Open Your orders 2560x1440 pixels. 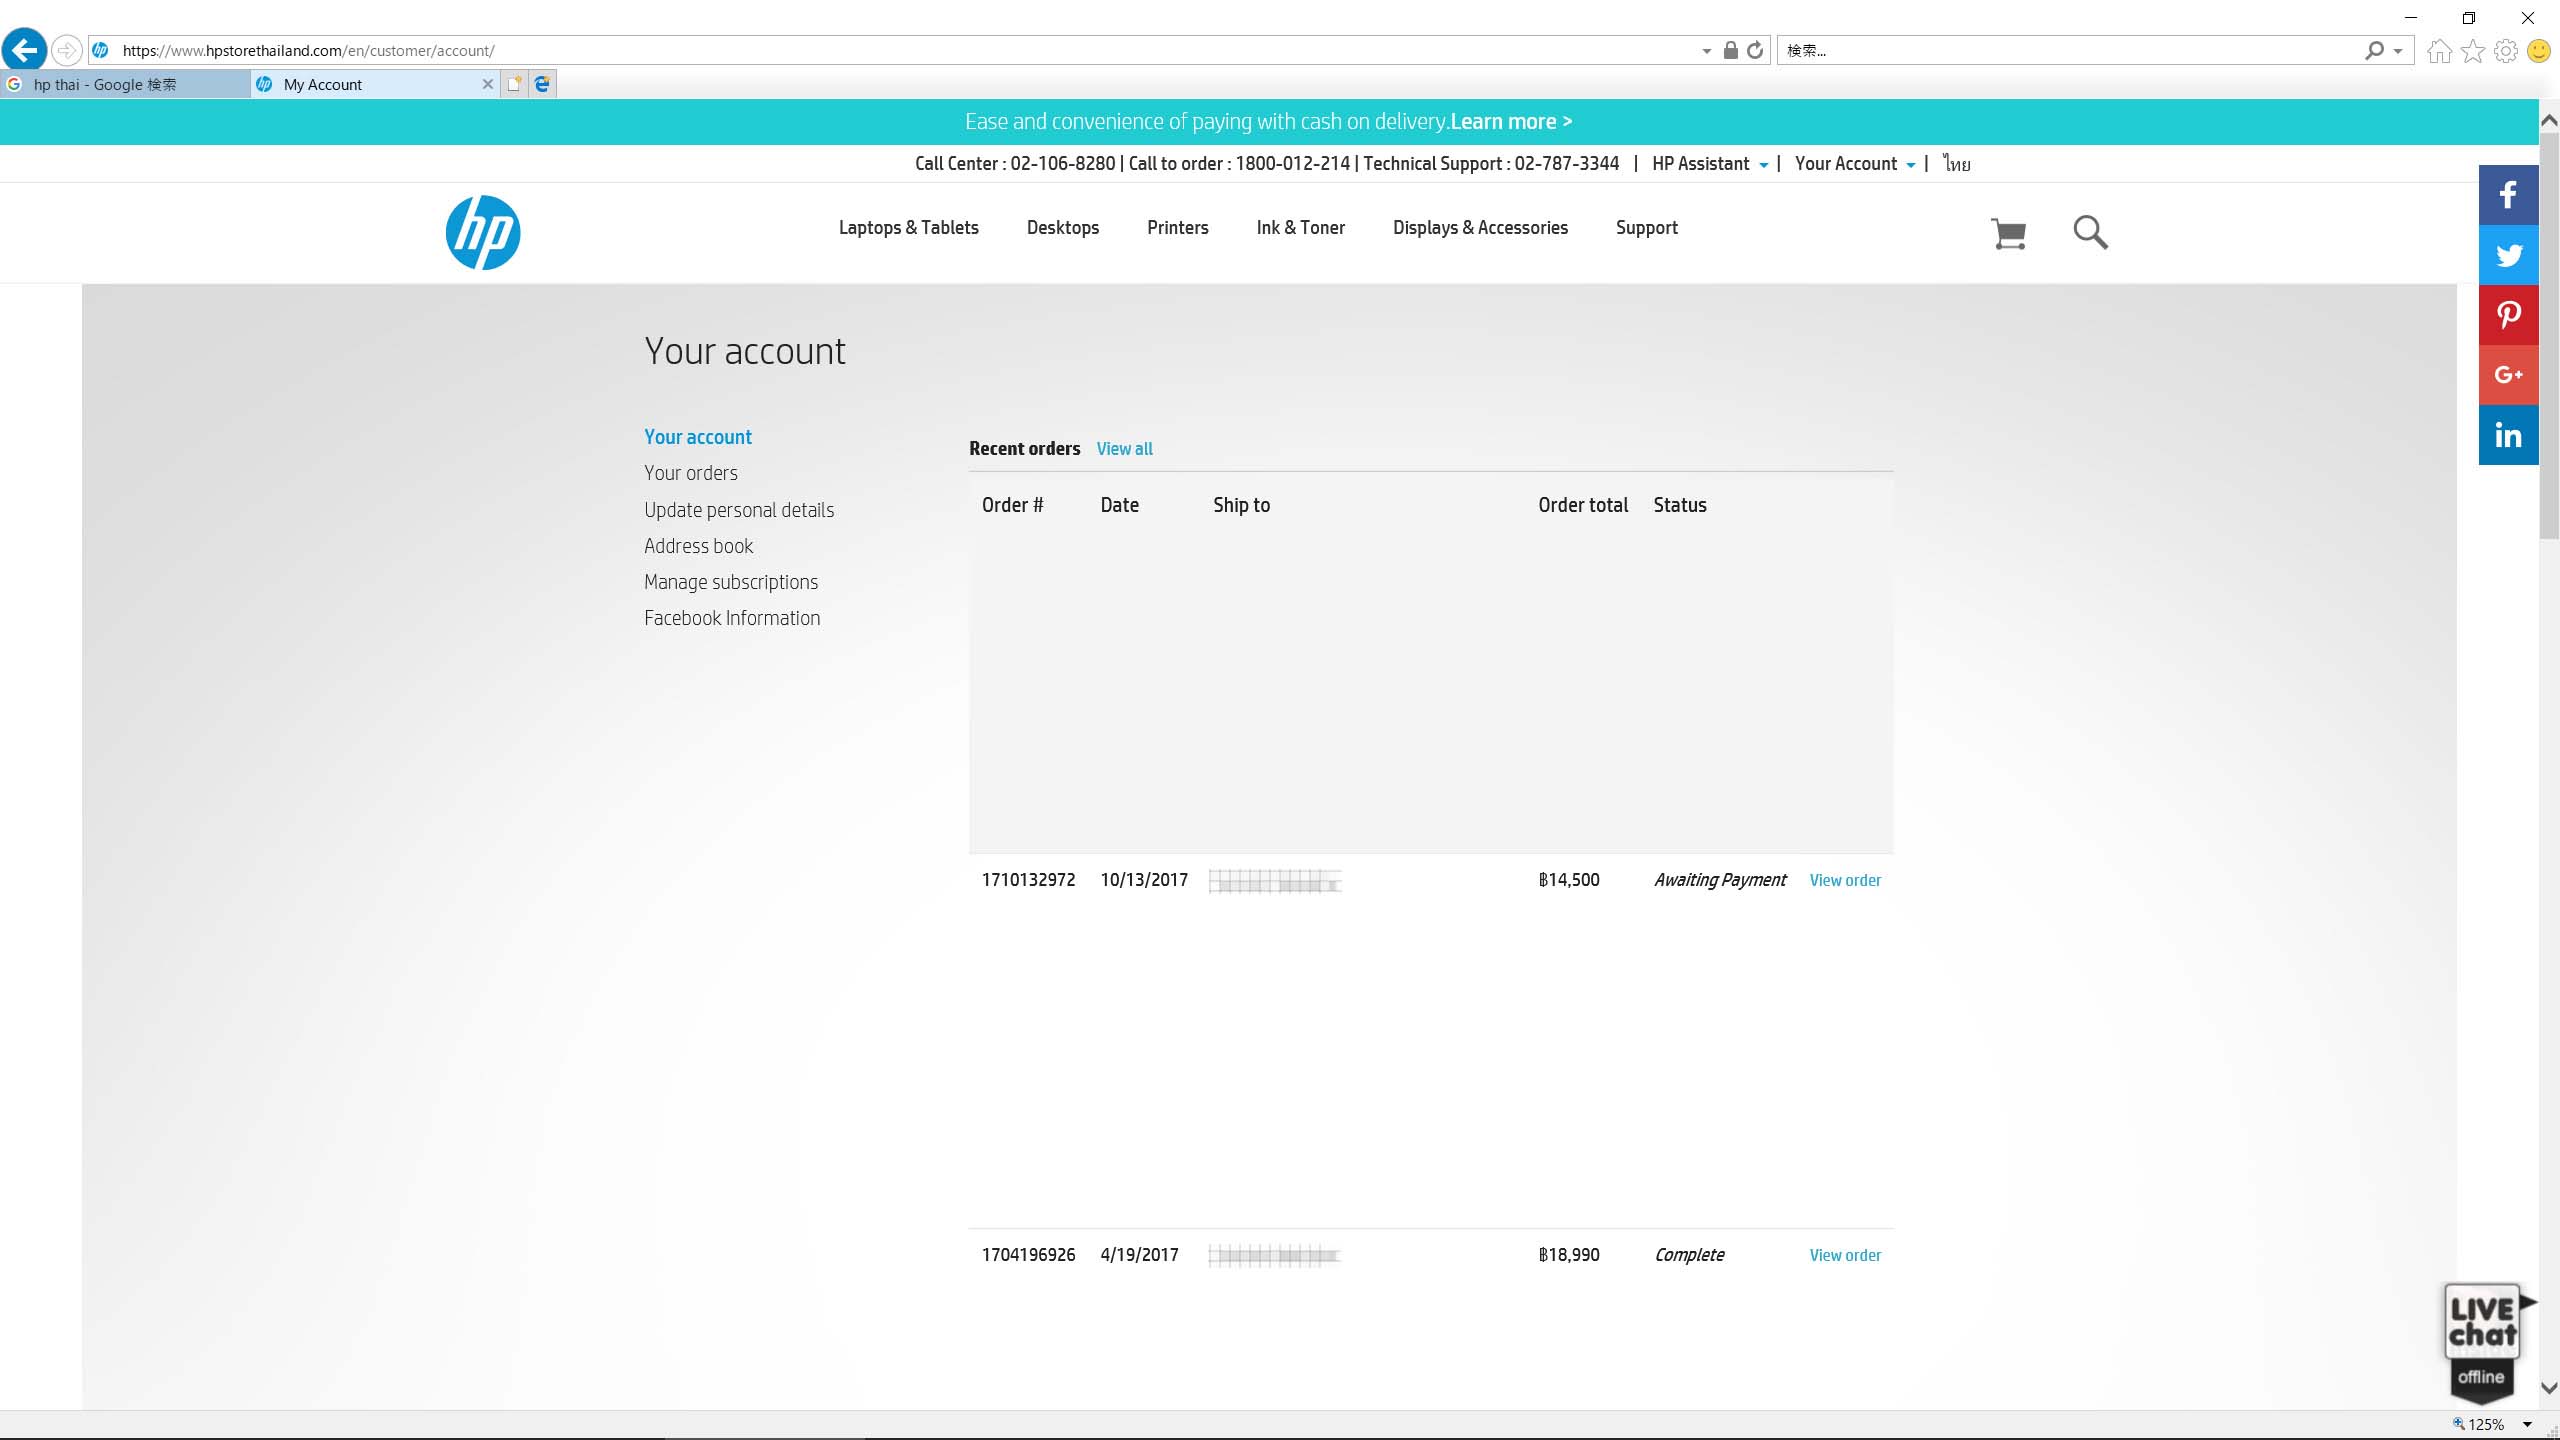690,473
